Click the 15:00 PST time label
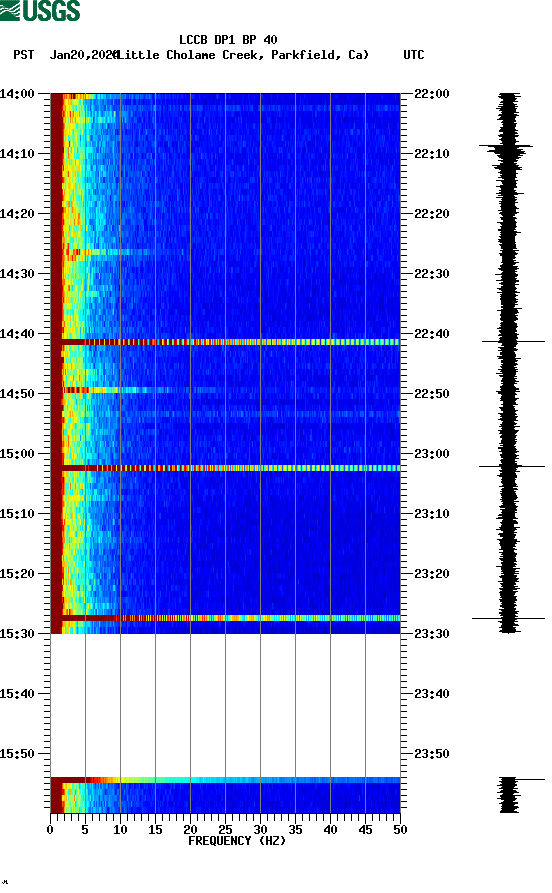The image size is (552, 893). (17, 454)
